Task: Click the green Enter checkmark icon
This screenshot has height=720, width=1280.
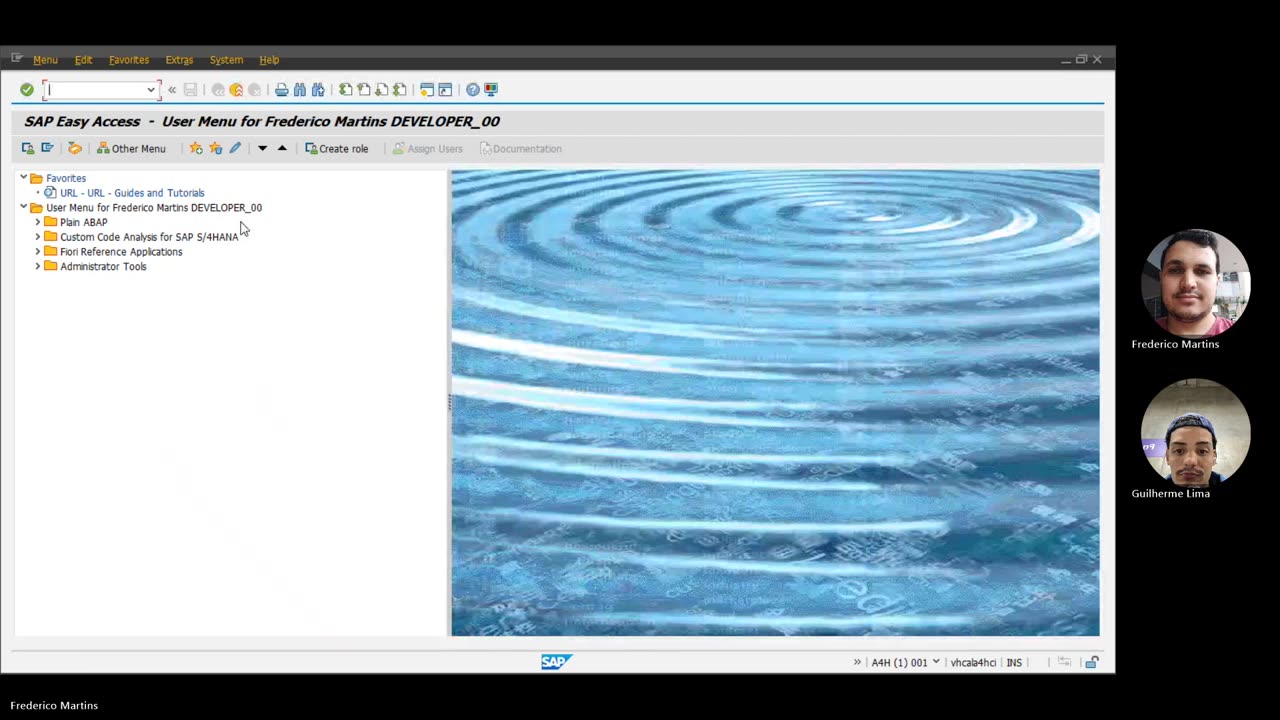Action: point(27,90)
